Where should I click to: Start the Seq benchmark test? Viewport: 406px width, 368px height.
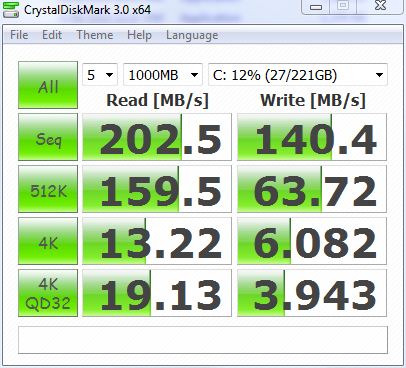pos(48,137)
